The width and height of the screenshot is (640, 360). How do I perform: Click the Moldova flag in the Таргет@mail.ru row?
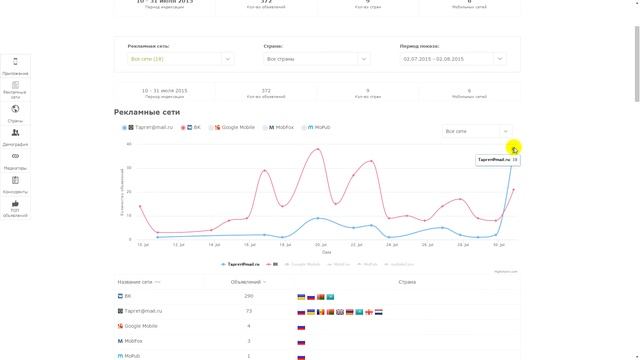[321, 312]
